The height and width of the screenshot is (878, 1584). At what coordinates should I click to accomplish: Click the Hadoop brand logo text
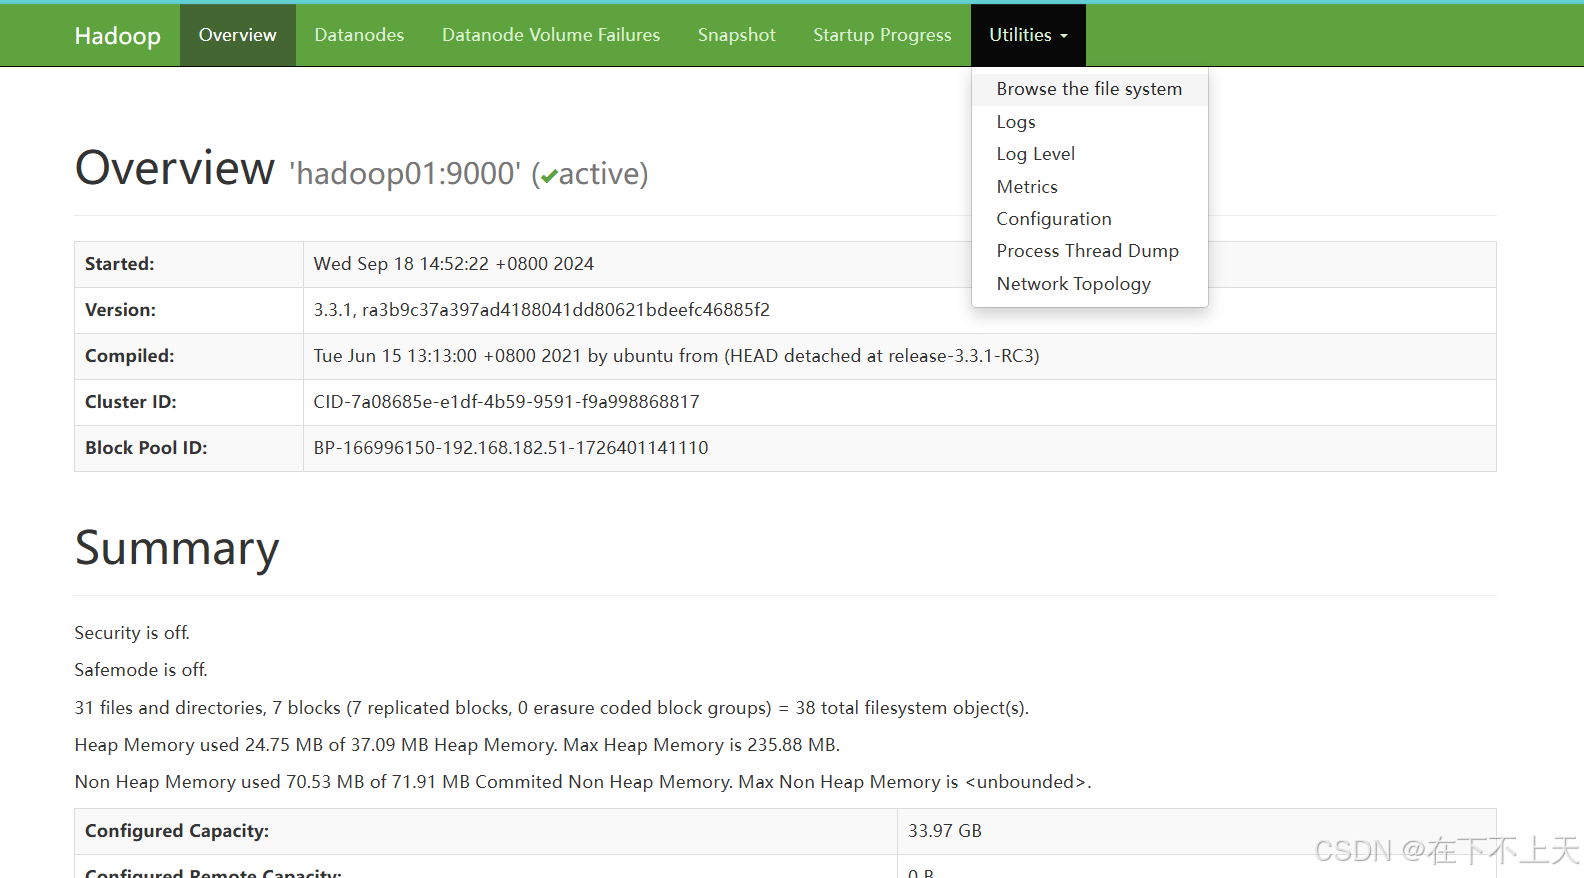(x=117, y=36)
